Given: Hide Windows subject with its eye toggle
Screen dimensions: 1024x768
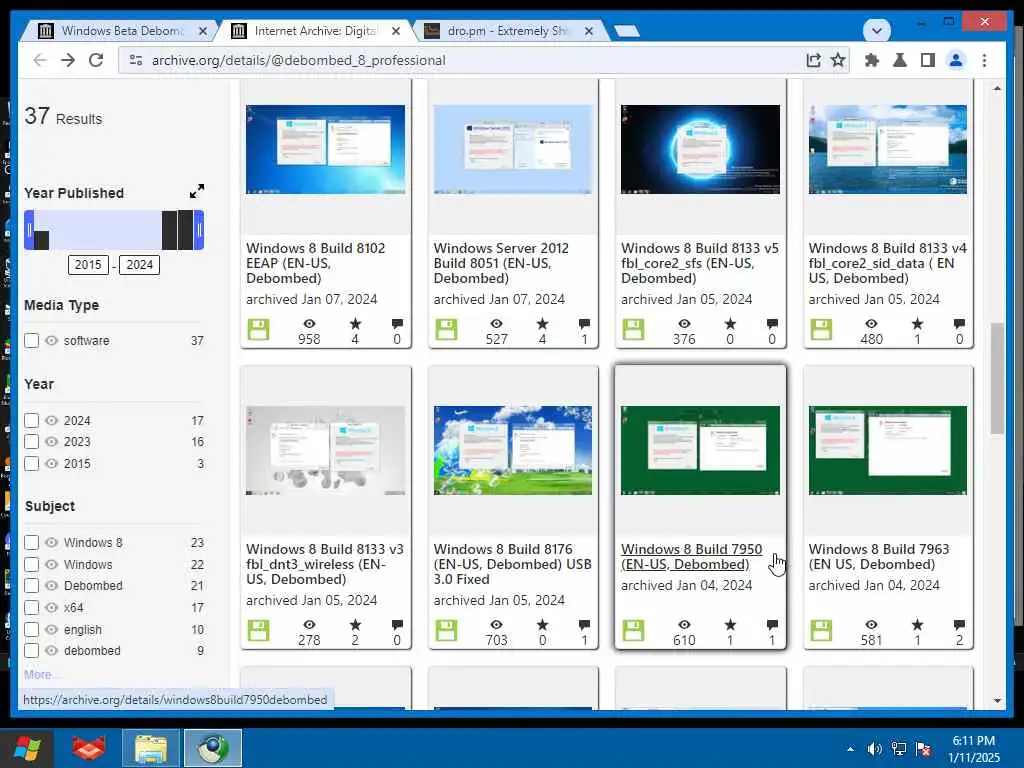Looking at the screenshot, I should tap(52, 564).
